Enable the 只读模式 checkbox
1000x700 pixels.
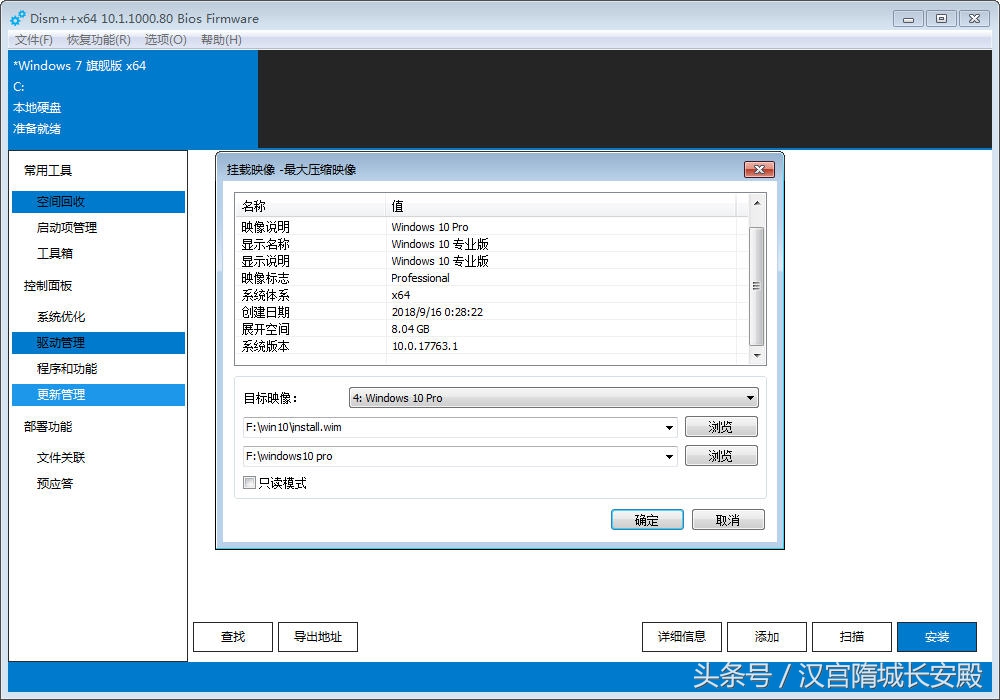[x=249, y=483]
